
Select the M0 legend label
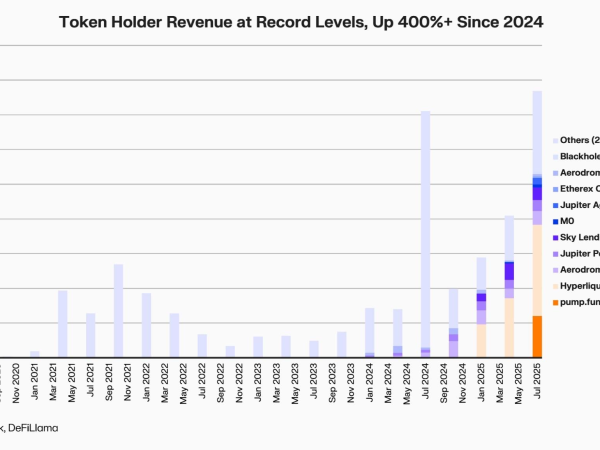pos(567,221)
